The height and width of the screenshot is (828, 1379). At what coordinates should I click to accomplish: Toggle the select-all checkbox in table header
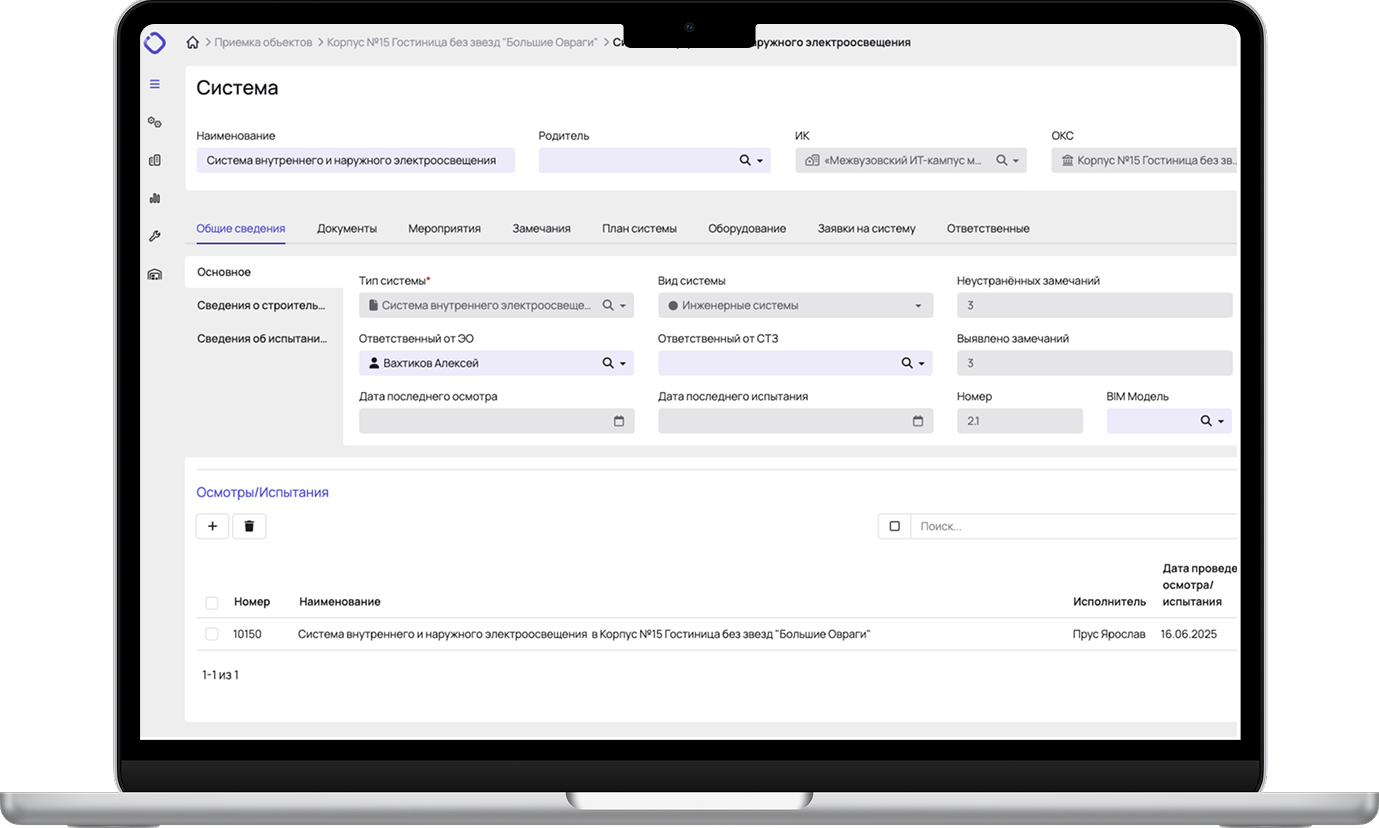point(211,603)
